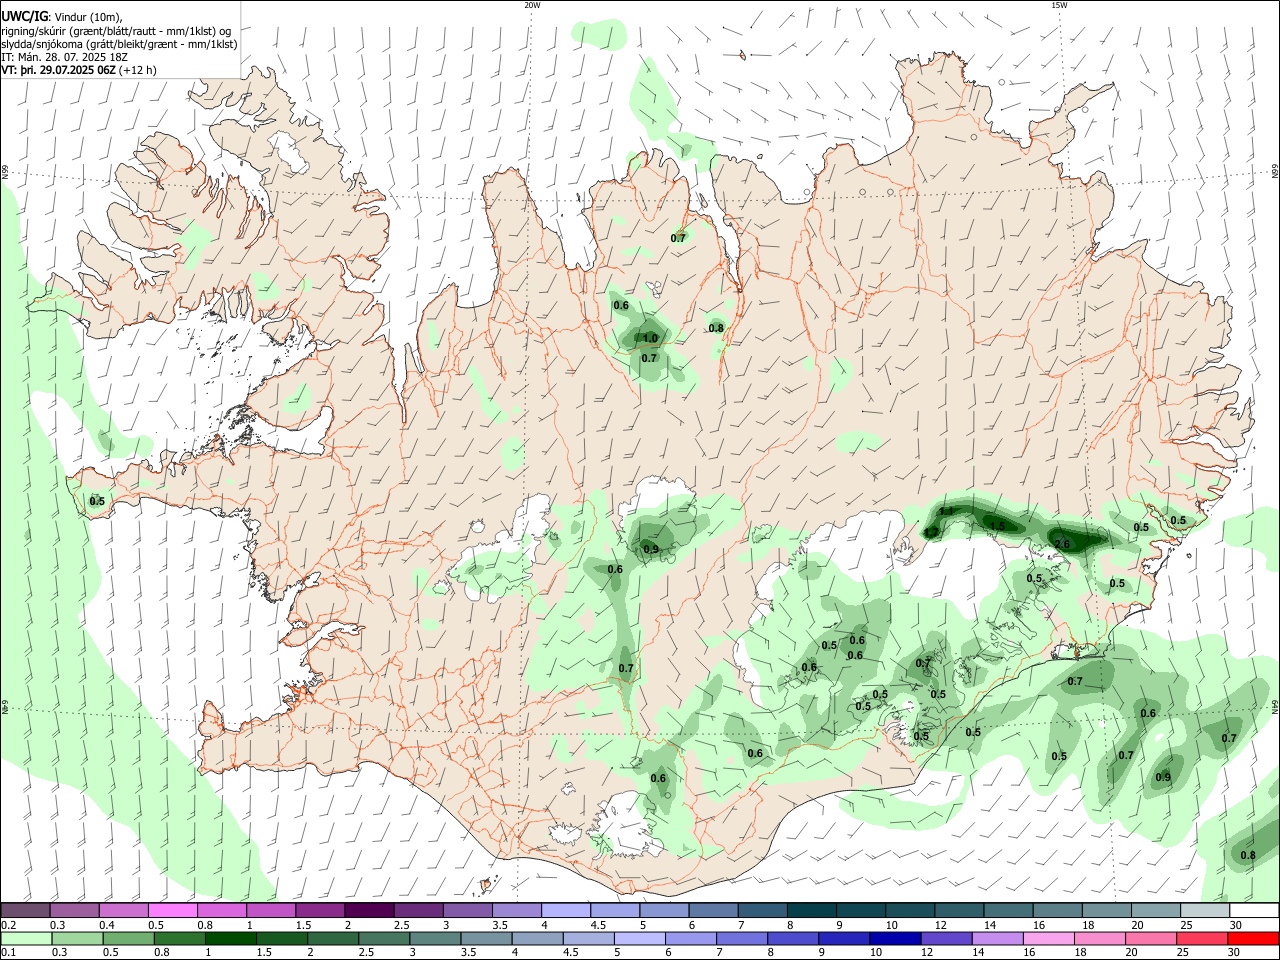The width and height of the screenshot is (1280, 960).
Task: Click the bright pink 0.5 swatch in upper legend
Action: [172, 911]
